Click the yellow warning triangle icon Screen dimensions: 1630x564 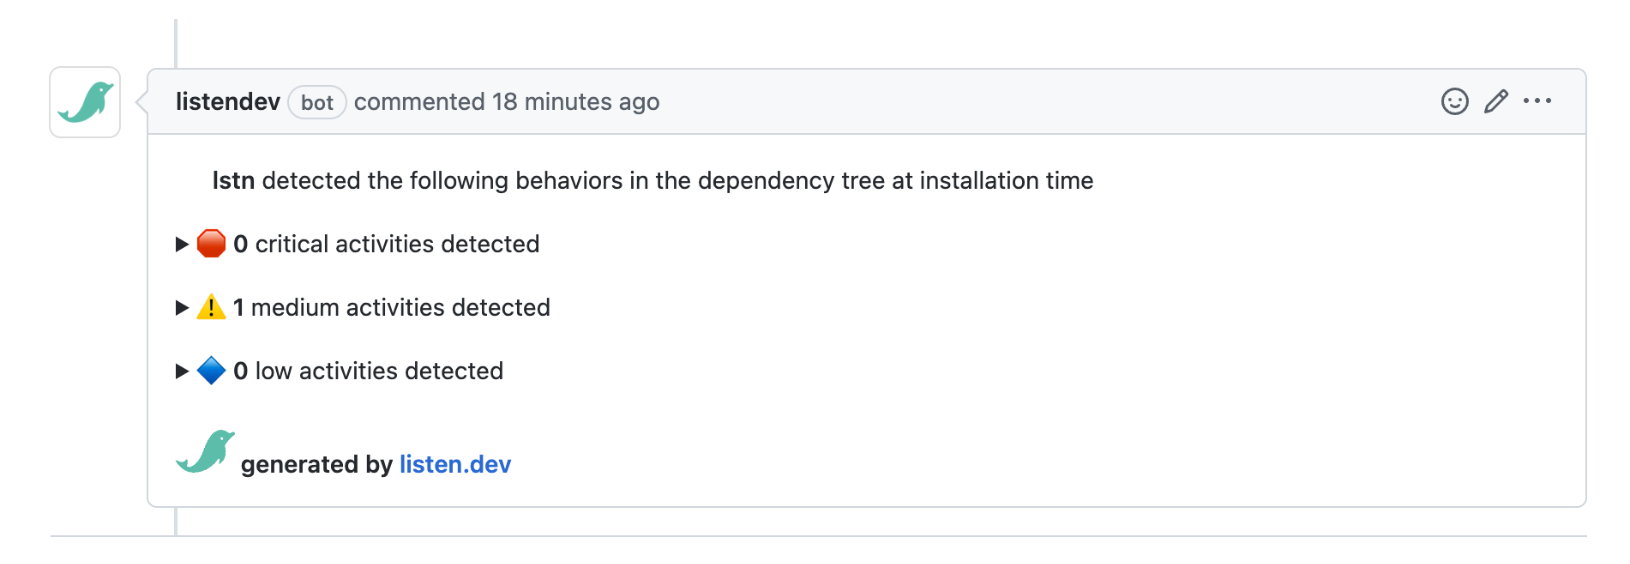point(211,307)
